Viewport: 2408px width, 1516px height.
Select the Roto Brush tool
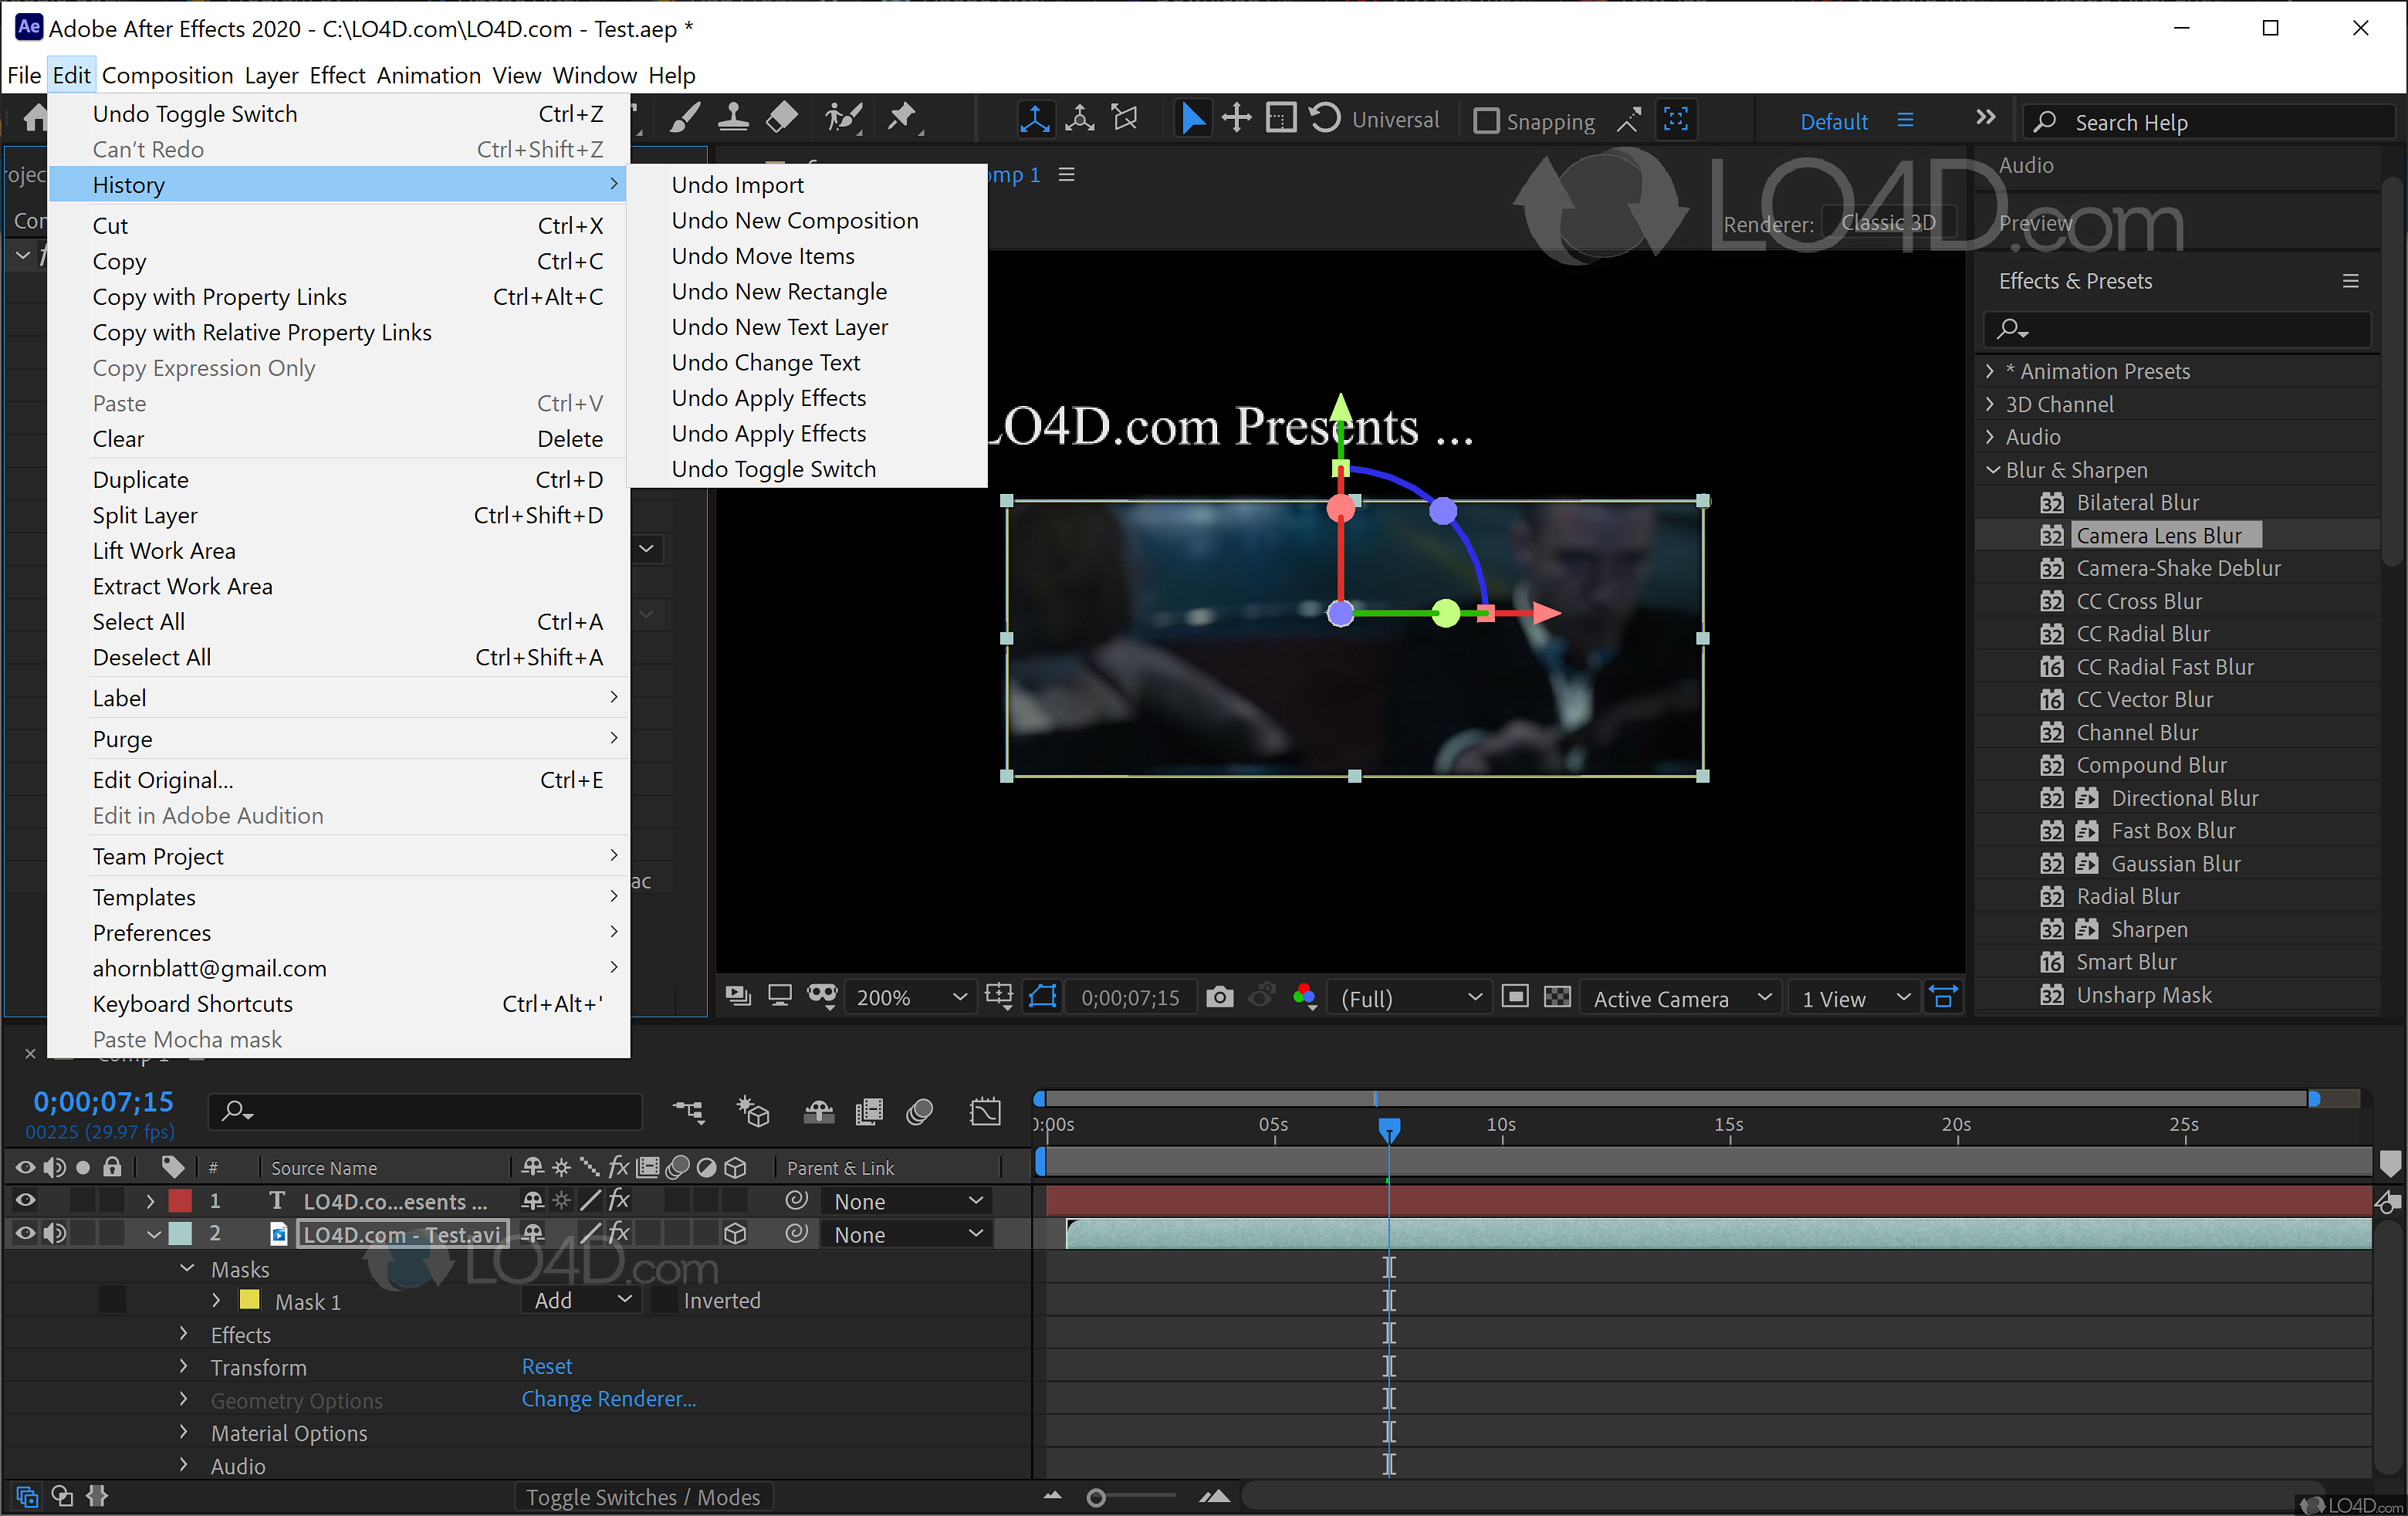842,118
